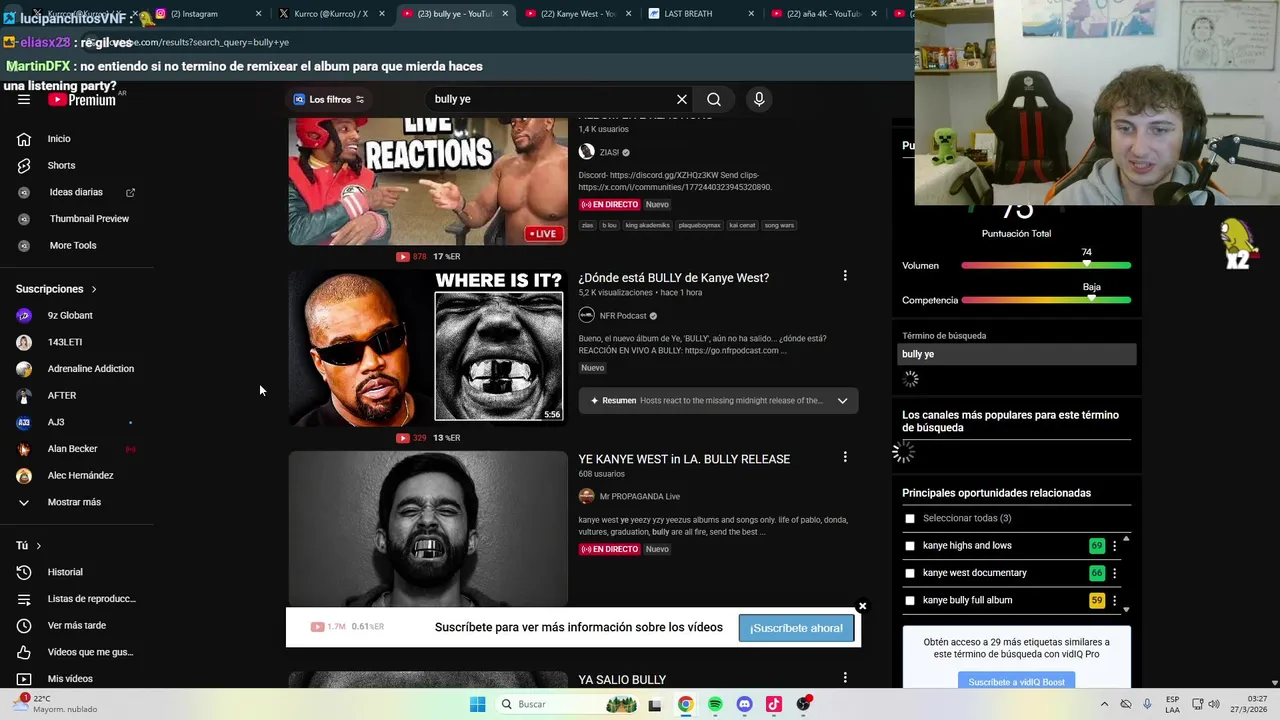
Task: Open options for YE KANYE WEST in LA video
Action: point(845,457)
